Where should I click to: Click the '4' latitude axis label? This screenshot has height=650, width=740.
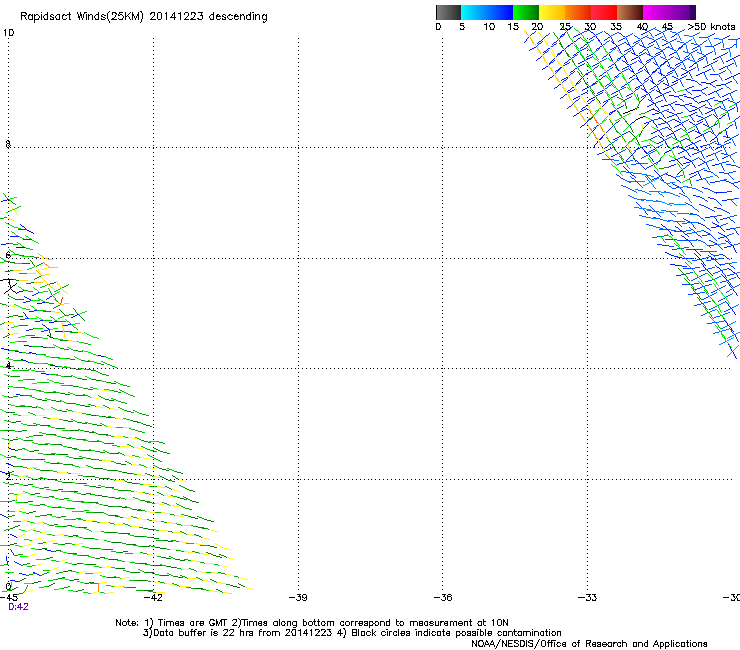(x=8, y=366)
